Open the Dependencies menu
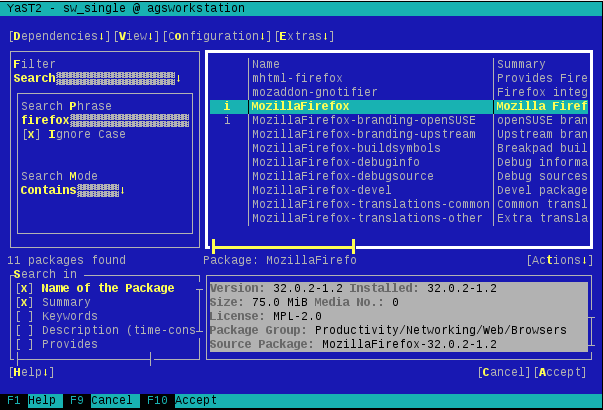 (x=60, y=36)
